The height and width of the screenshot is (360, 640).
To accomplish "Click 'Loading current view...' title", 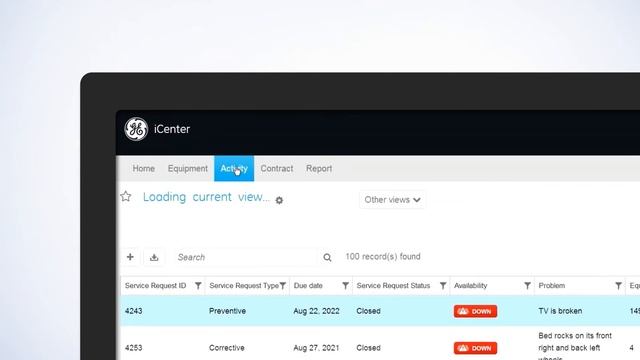I will (206, 197).
